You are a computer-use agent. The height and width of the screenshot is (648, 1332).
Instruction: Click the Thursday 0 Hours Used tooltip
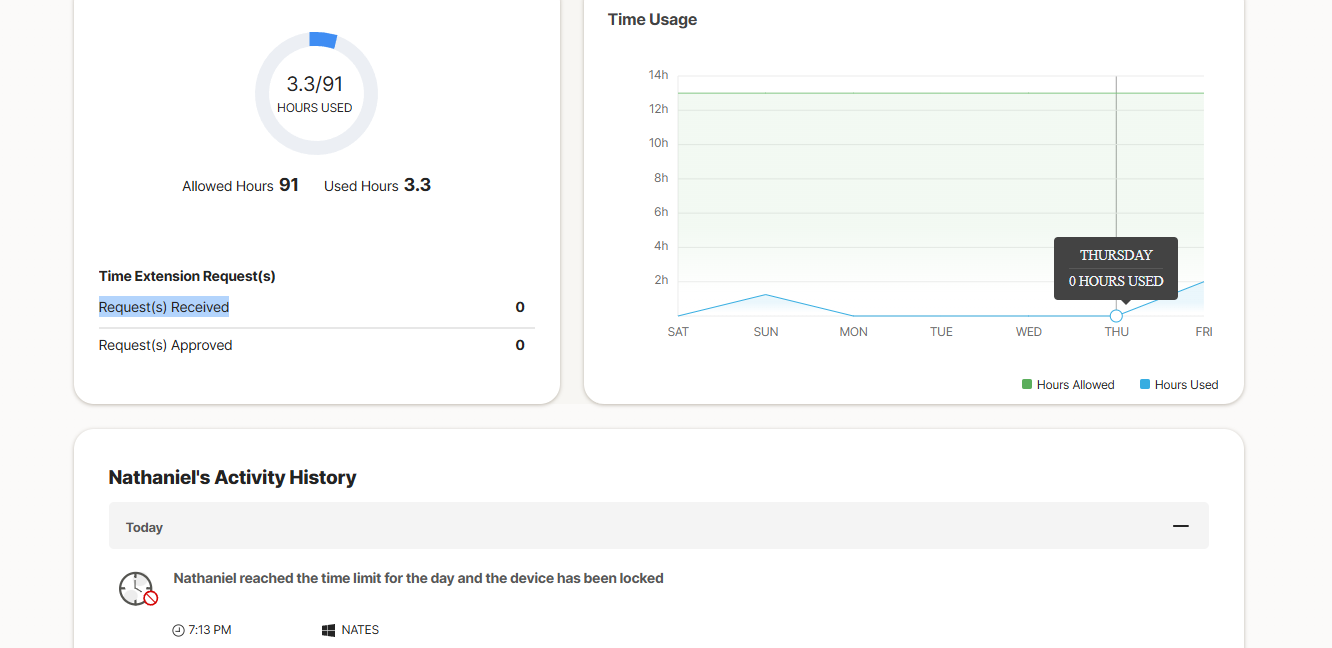(x=1115, y=268)
